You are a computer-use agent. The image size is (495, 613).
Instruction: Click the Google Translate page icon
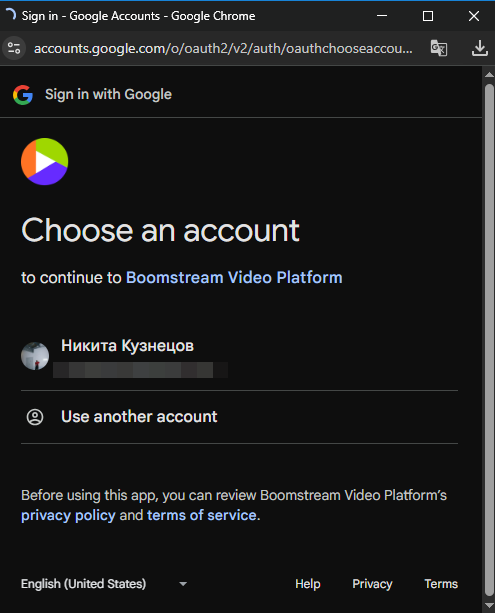tap(439, 48)
